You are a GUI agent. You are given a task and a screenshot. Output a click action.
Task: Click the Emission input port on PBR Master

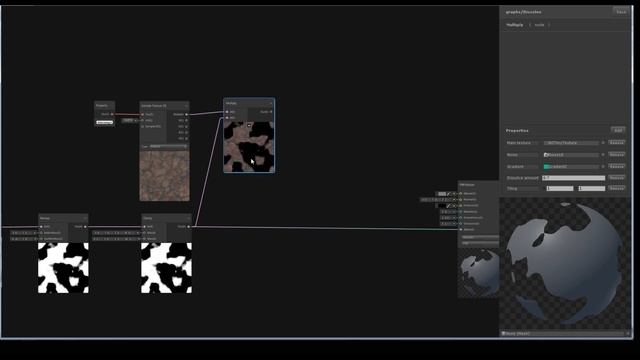click(x=461, y=205)
